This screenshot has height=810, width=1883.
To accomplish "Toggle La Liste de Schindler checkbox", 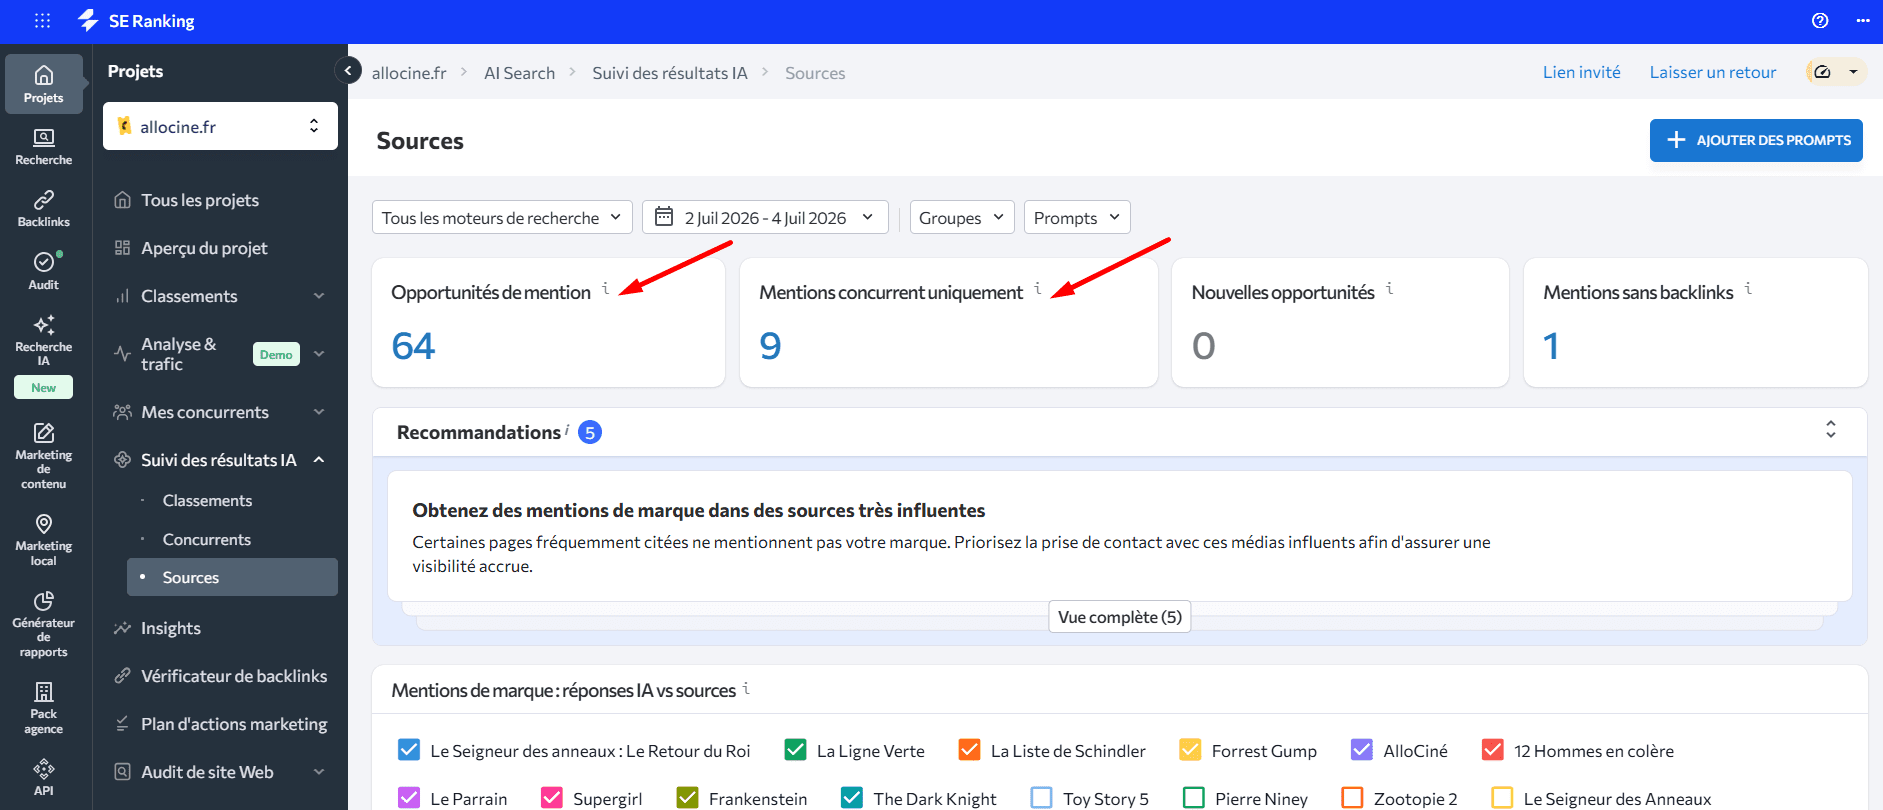I will [970, 750].
